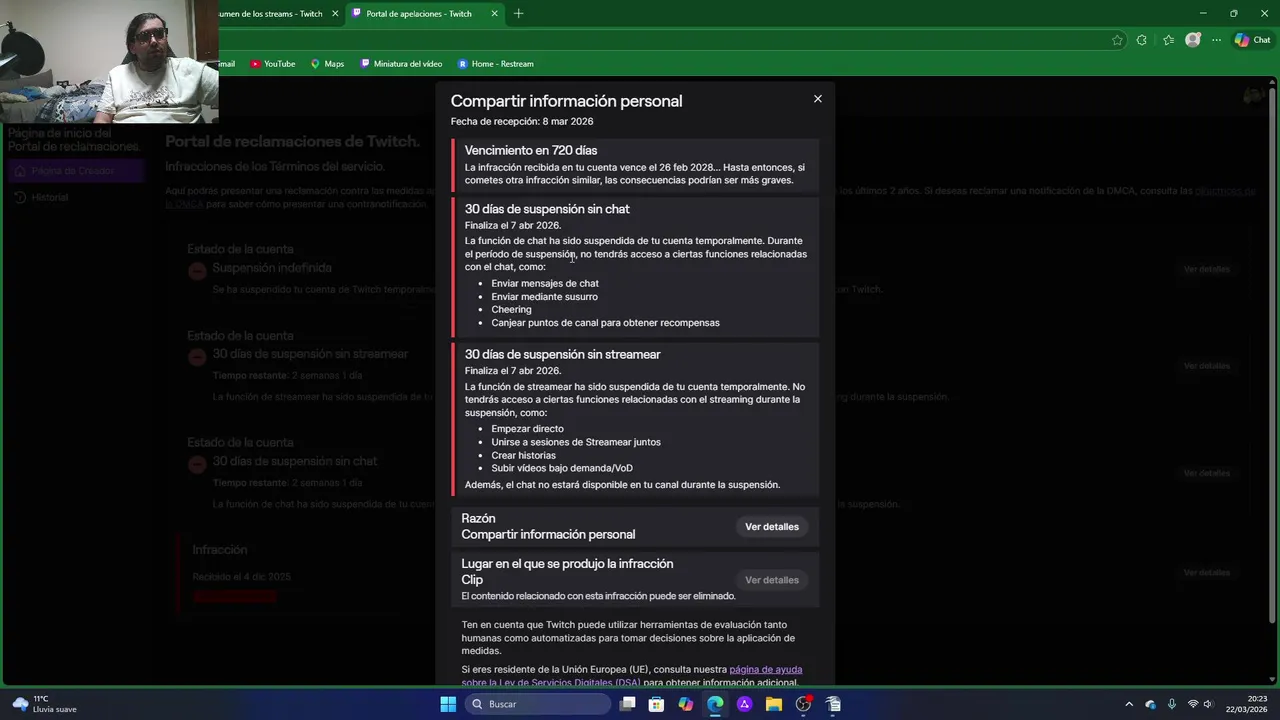Show hidden system tray icons
1280x720 pixels.
[x=1129, y=704]
